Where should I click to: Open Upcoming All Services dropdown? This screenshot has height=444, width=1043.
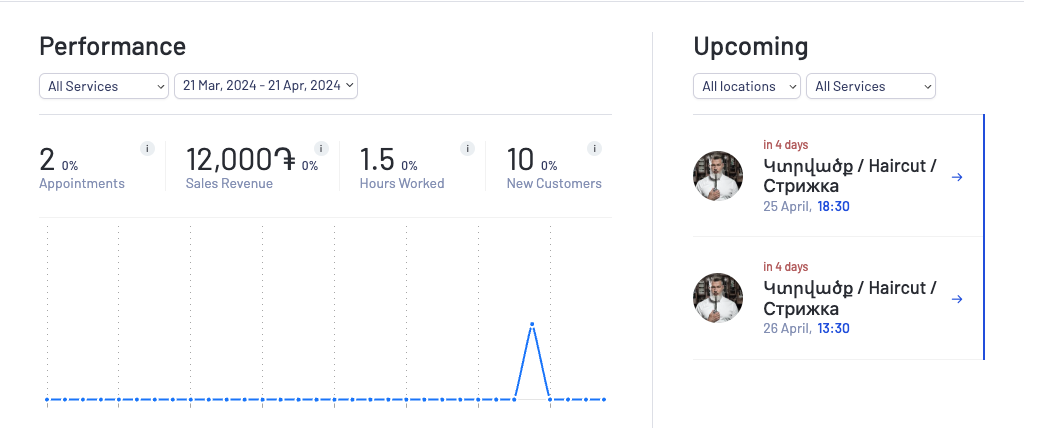pyautogui.click(x=870, y=86)
